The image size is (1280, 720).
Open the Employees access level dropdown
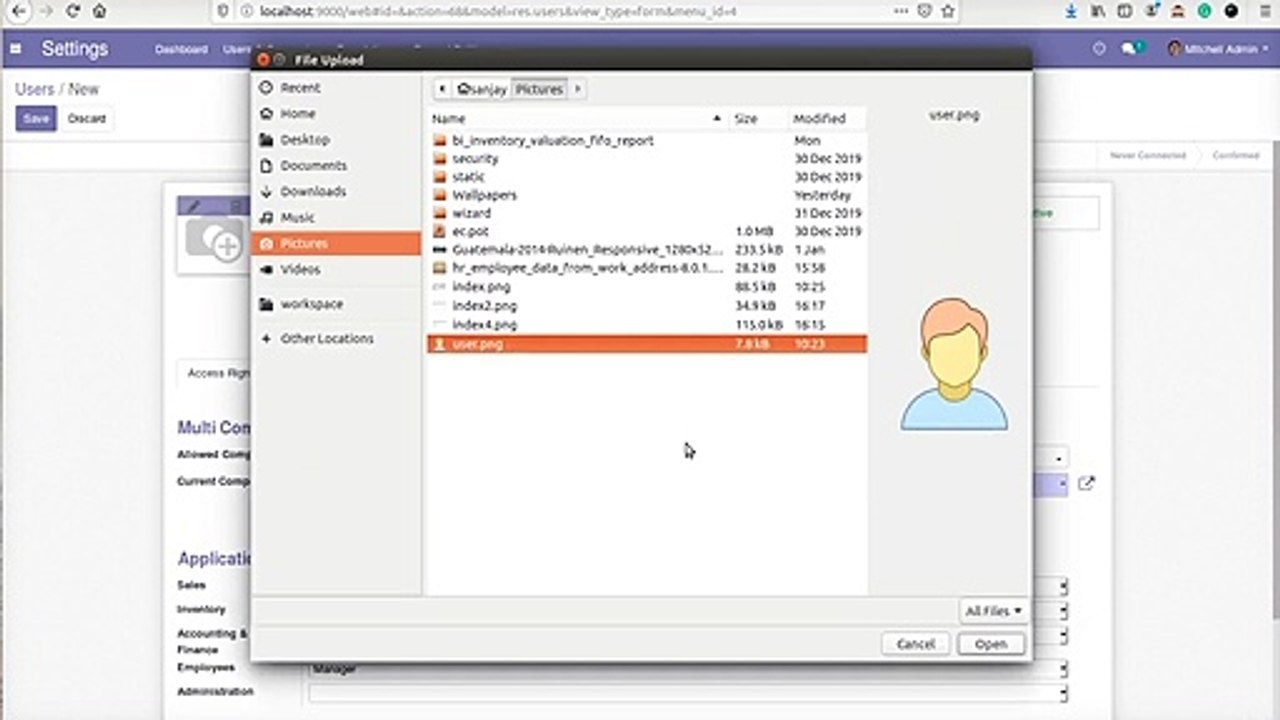coord(1064,669)
